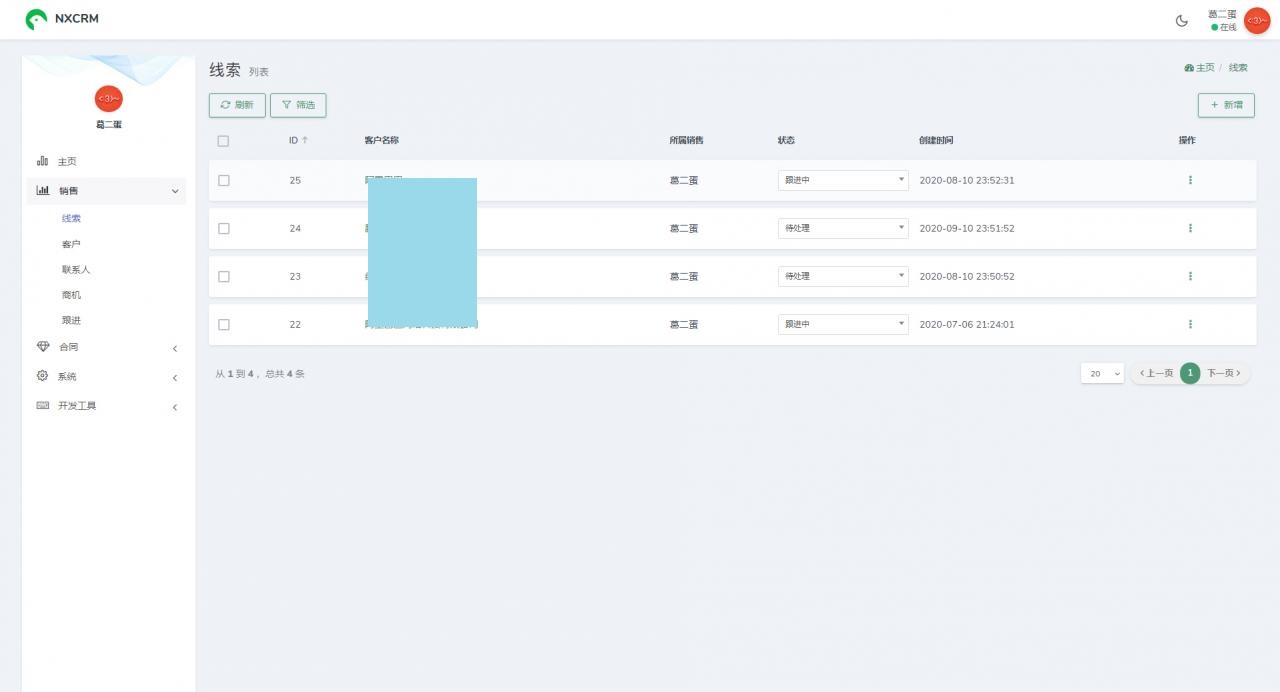Select all rows with header checkbox
Viewport: 1280px width, 692px height.
(223, 141)
